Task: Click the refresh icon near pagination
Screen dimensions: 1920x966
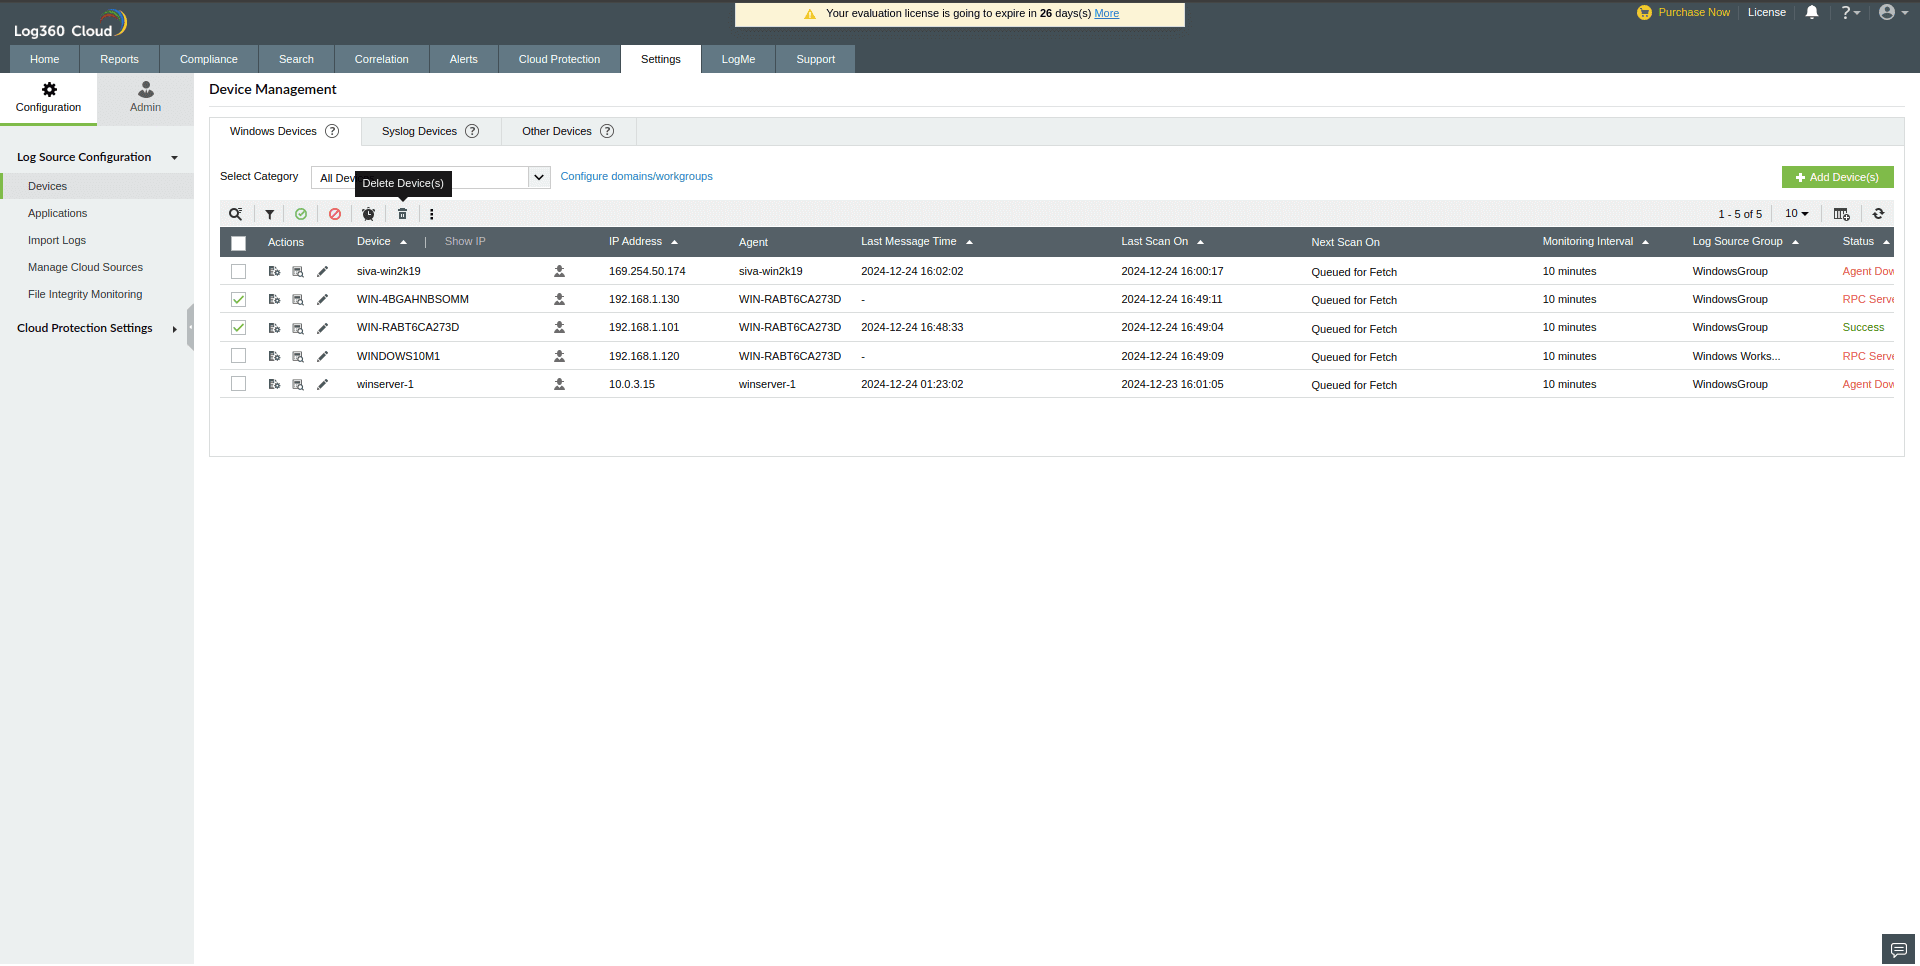Action: point(1878,213)
